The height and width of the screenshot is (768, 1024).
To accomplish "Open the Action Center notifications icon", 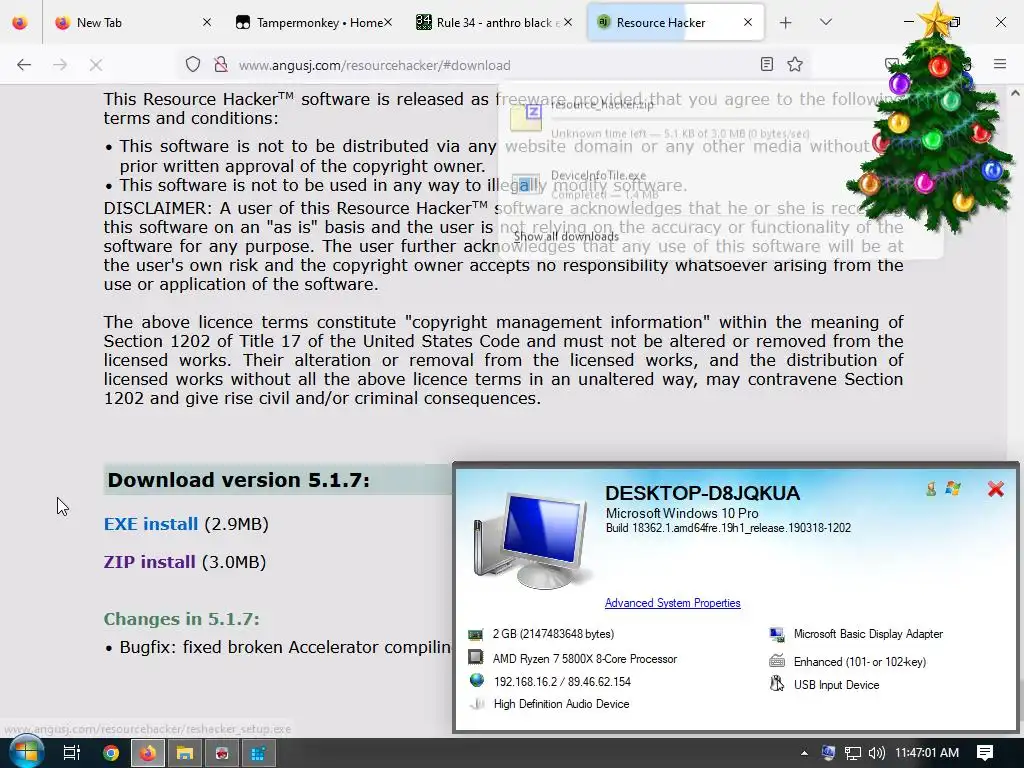I will click(985, 753).
